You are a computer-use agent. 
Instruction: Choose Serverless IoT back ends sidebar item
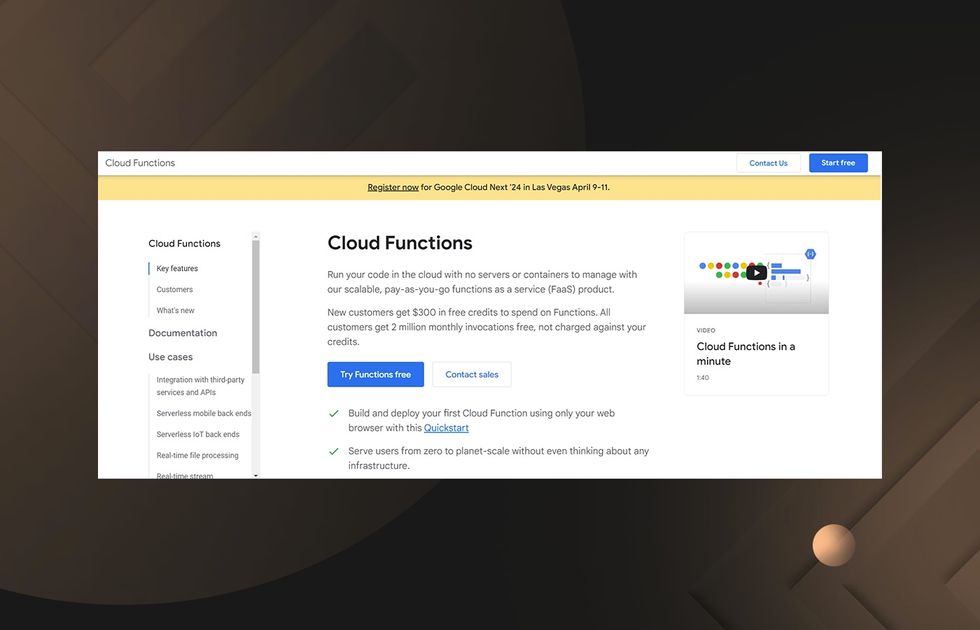(198, 434)
